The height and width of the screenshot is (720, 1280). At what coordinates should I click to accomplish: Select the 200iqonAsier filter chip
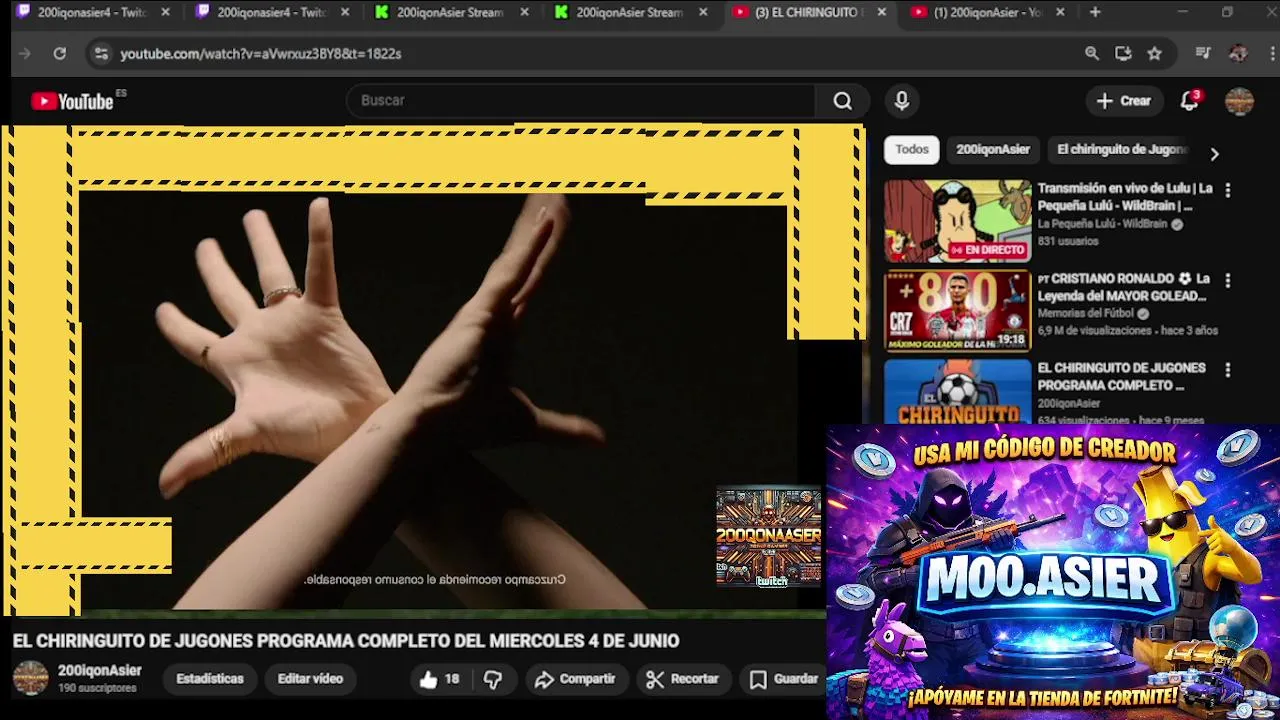pyautogui.click(x=992, y=150)
